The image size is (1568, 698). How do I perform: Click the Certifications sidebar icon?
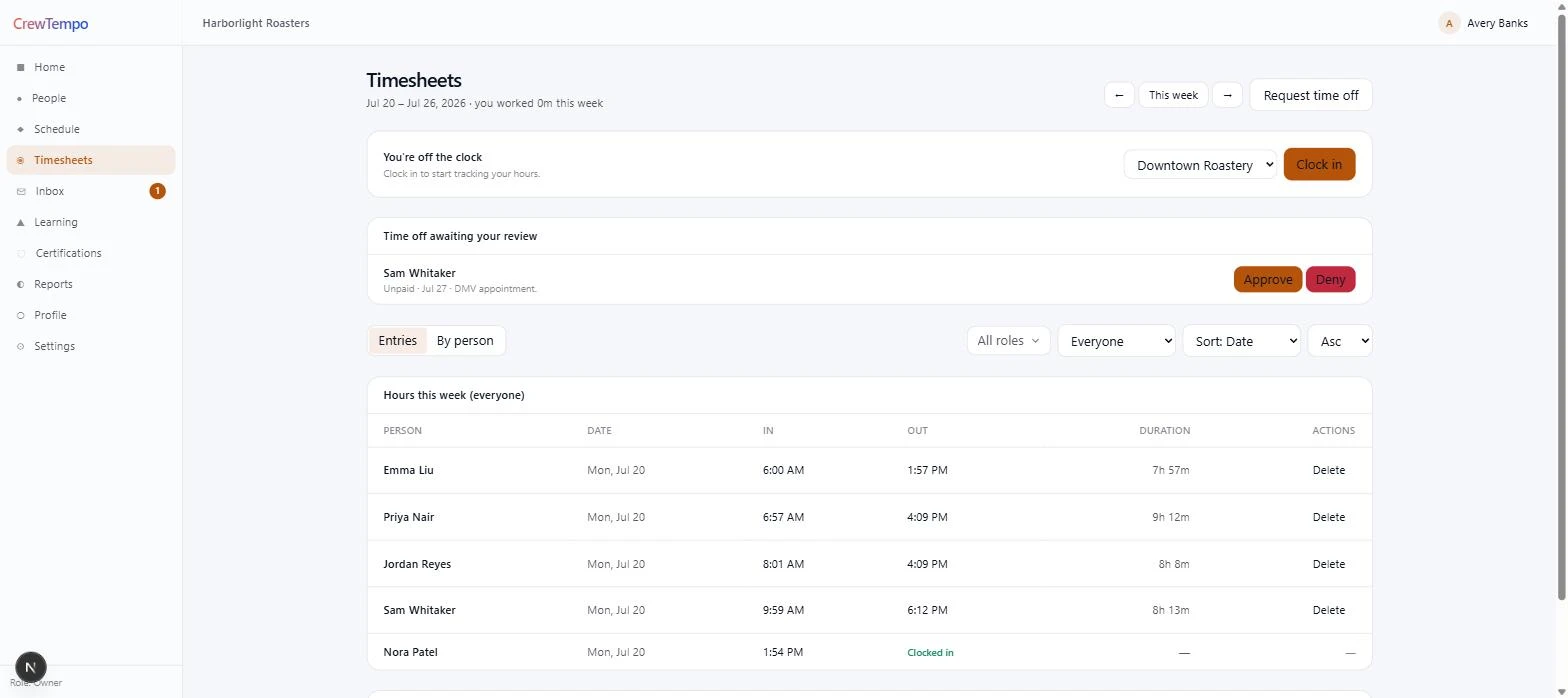coord(21,253)
